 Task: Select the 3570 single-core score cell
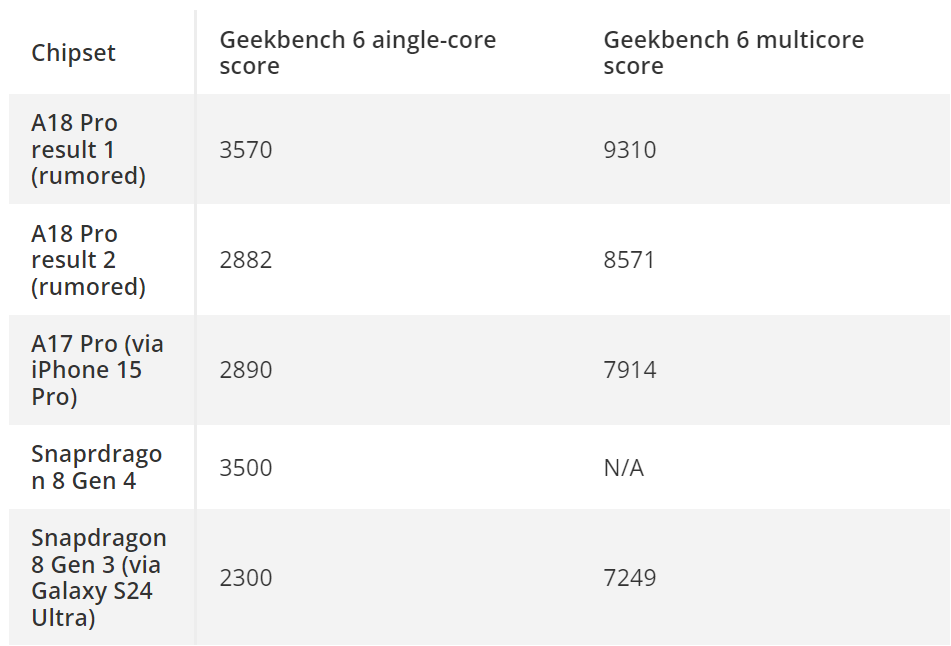pos(246,150)
